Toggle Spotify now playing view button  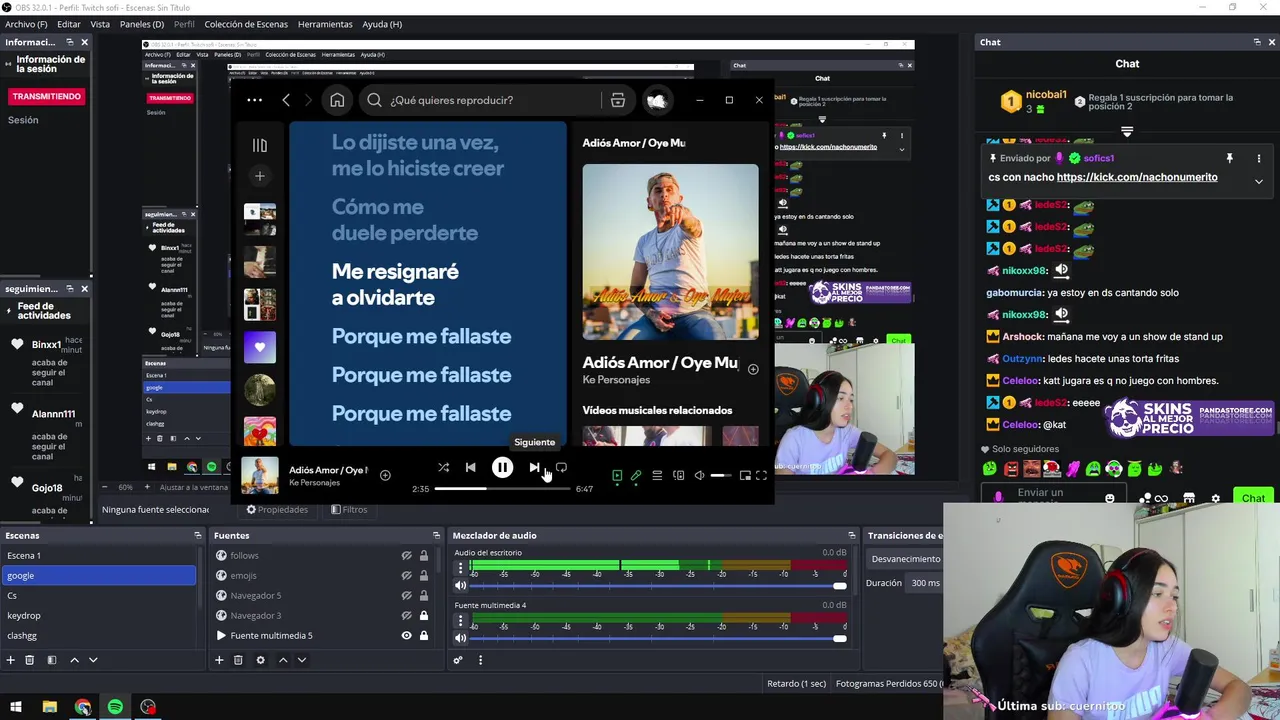point(617,476)
